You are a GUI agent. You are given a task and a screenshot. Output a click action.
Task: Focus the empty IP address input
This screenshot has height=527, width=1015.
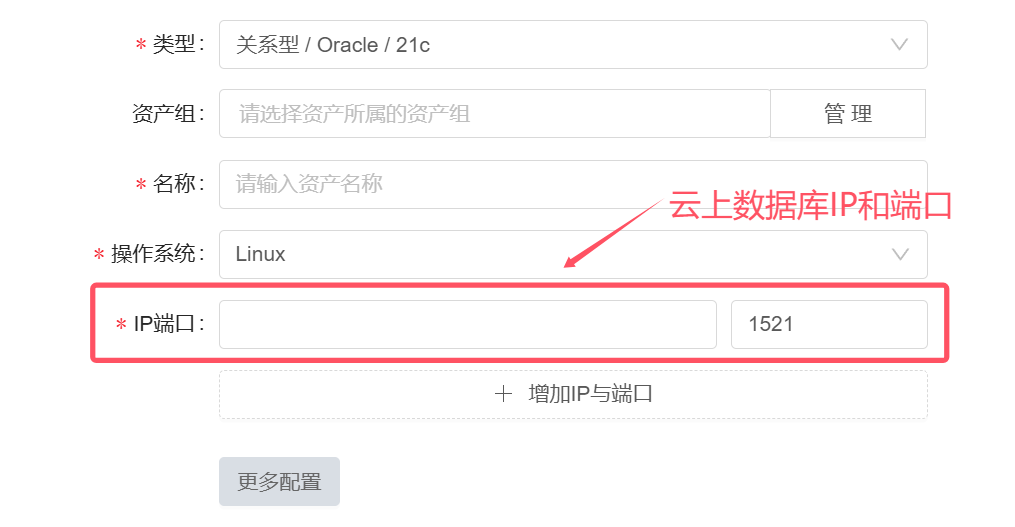467,324
